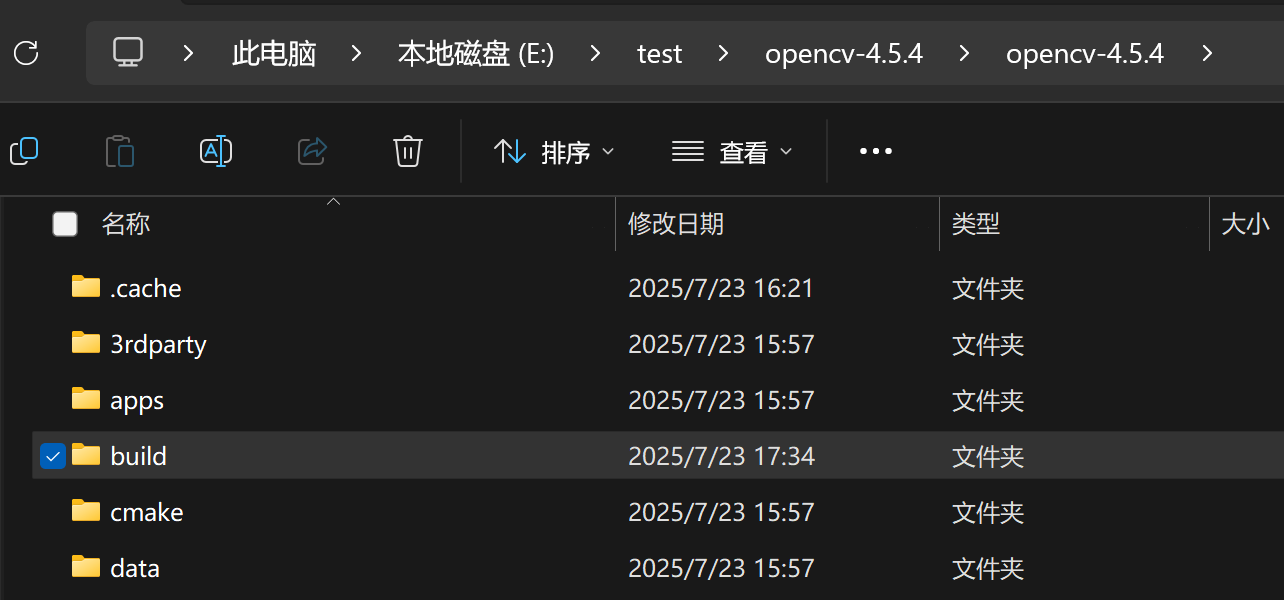
Task: Select the Rename icon
Action: (x=216, y=151)
